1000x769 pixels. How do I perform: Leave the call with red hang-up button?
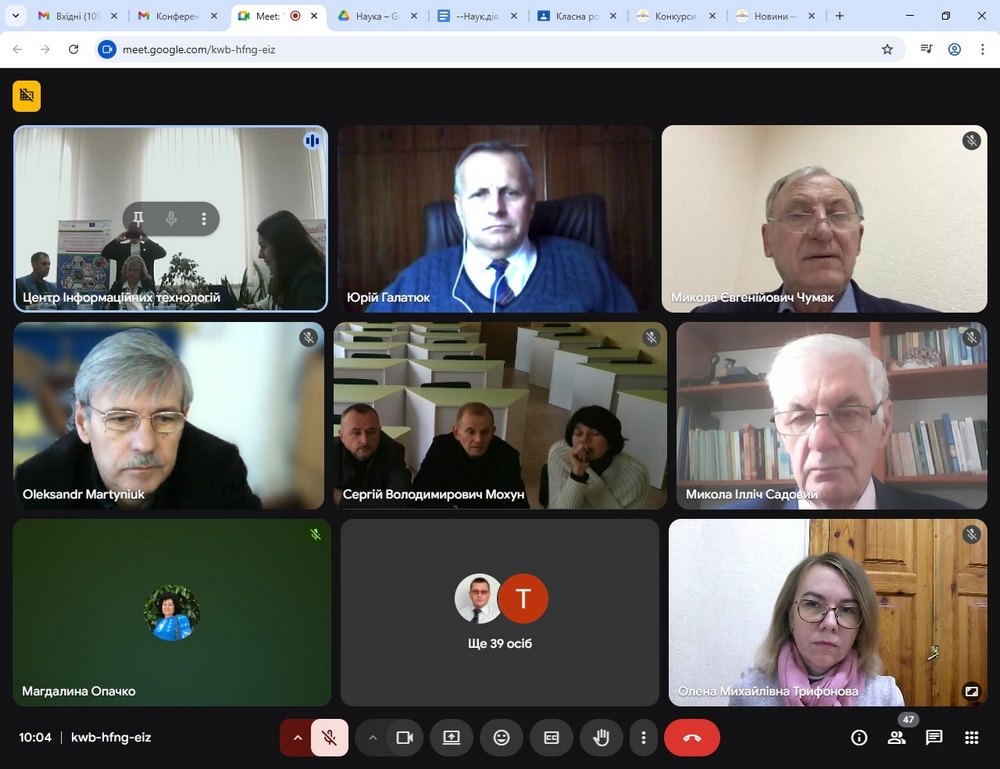point(691,738)
